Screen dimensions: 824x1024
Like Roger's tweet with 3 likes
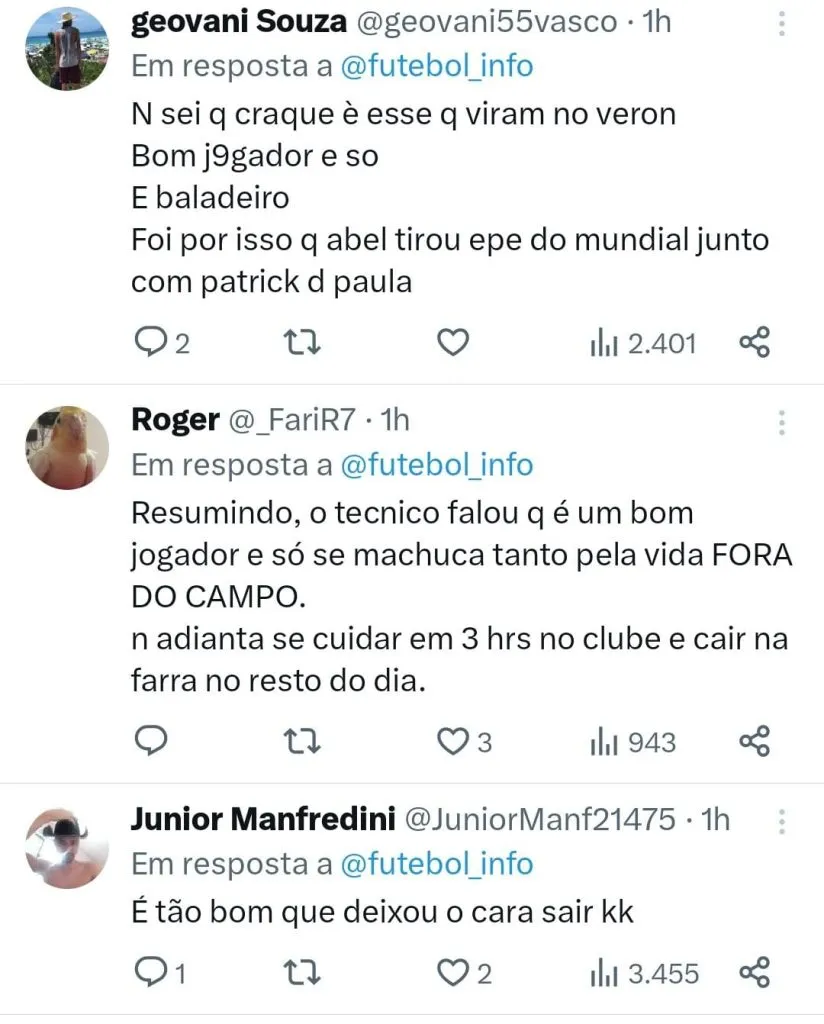pos(454,742)
